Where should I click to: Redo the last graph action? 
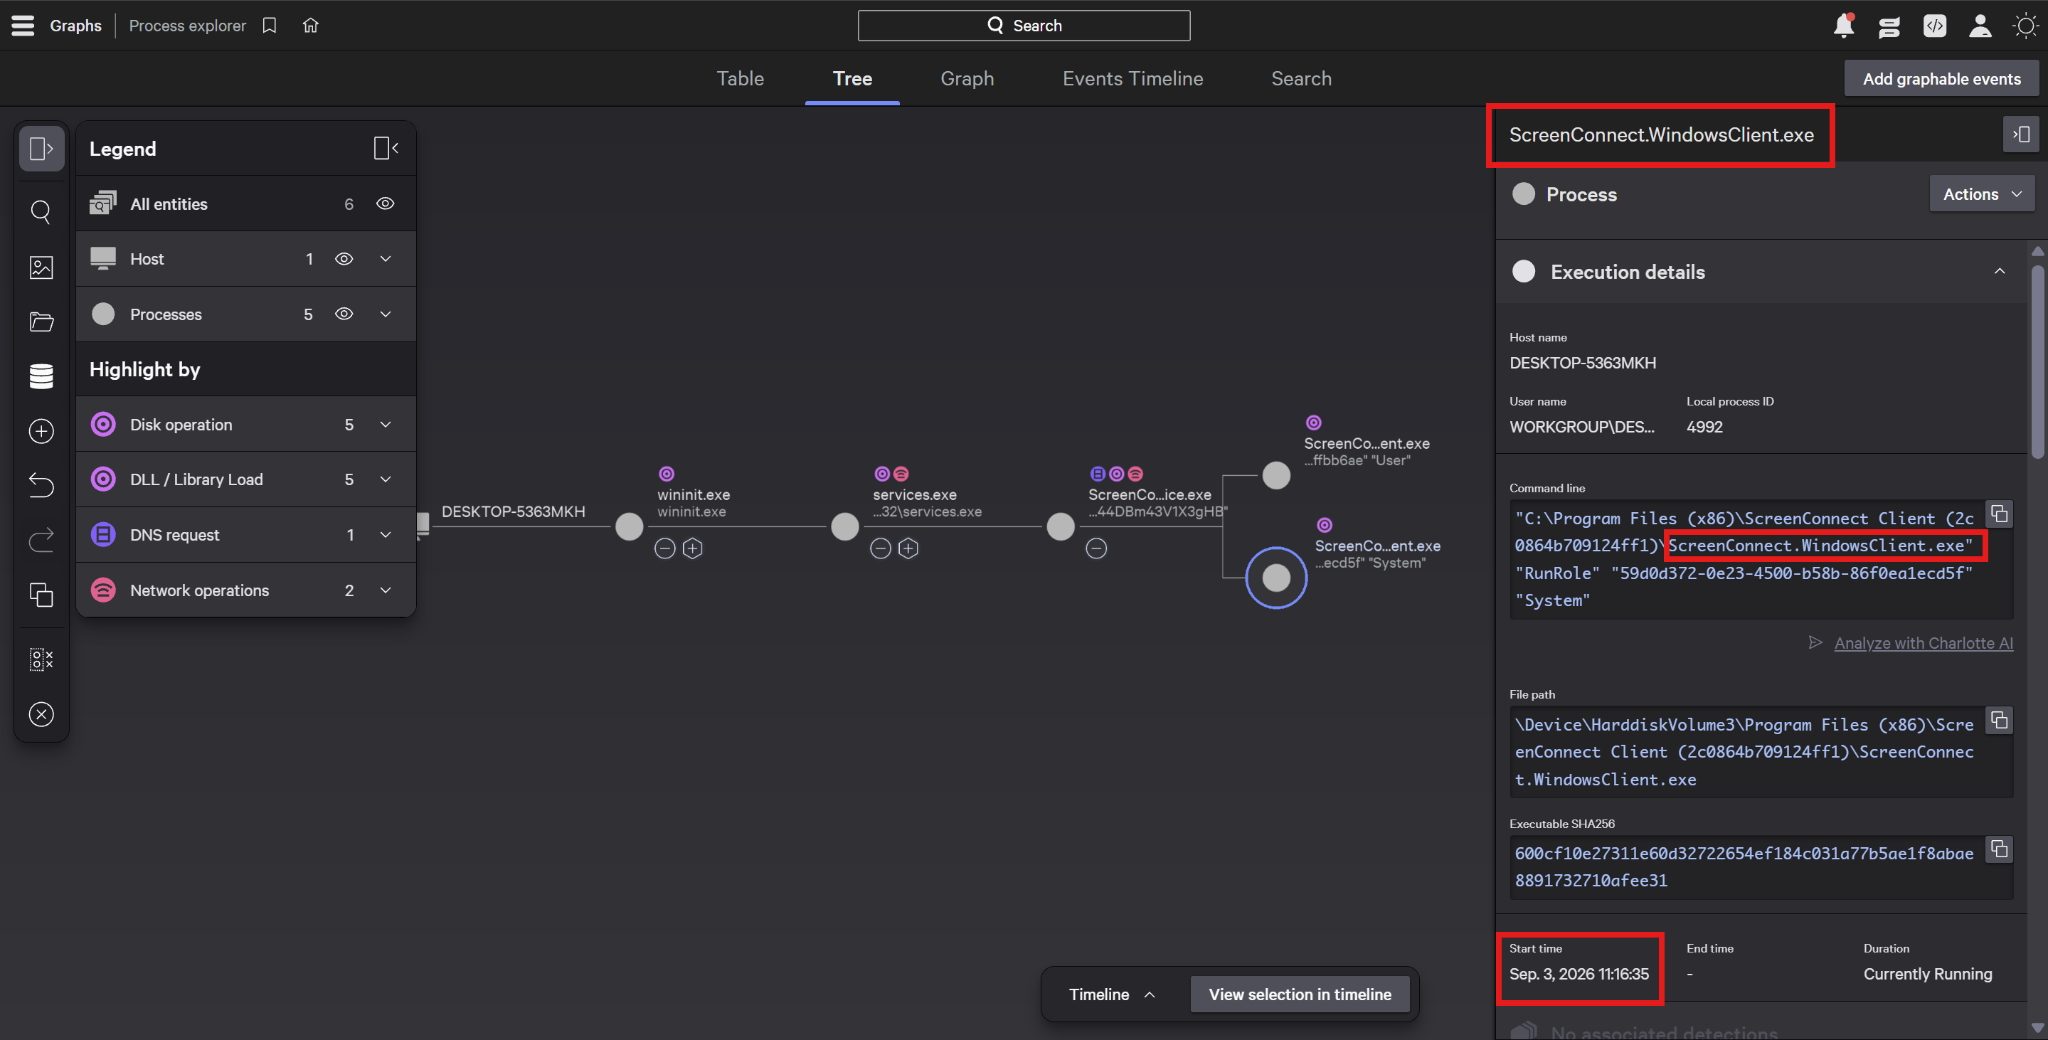(41, 540)
